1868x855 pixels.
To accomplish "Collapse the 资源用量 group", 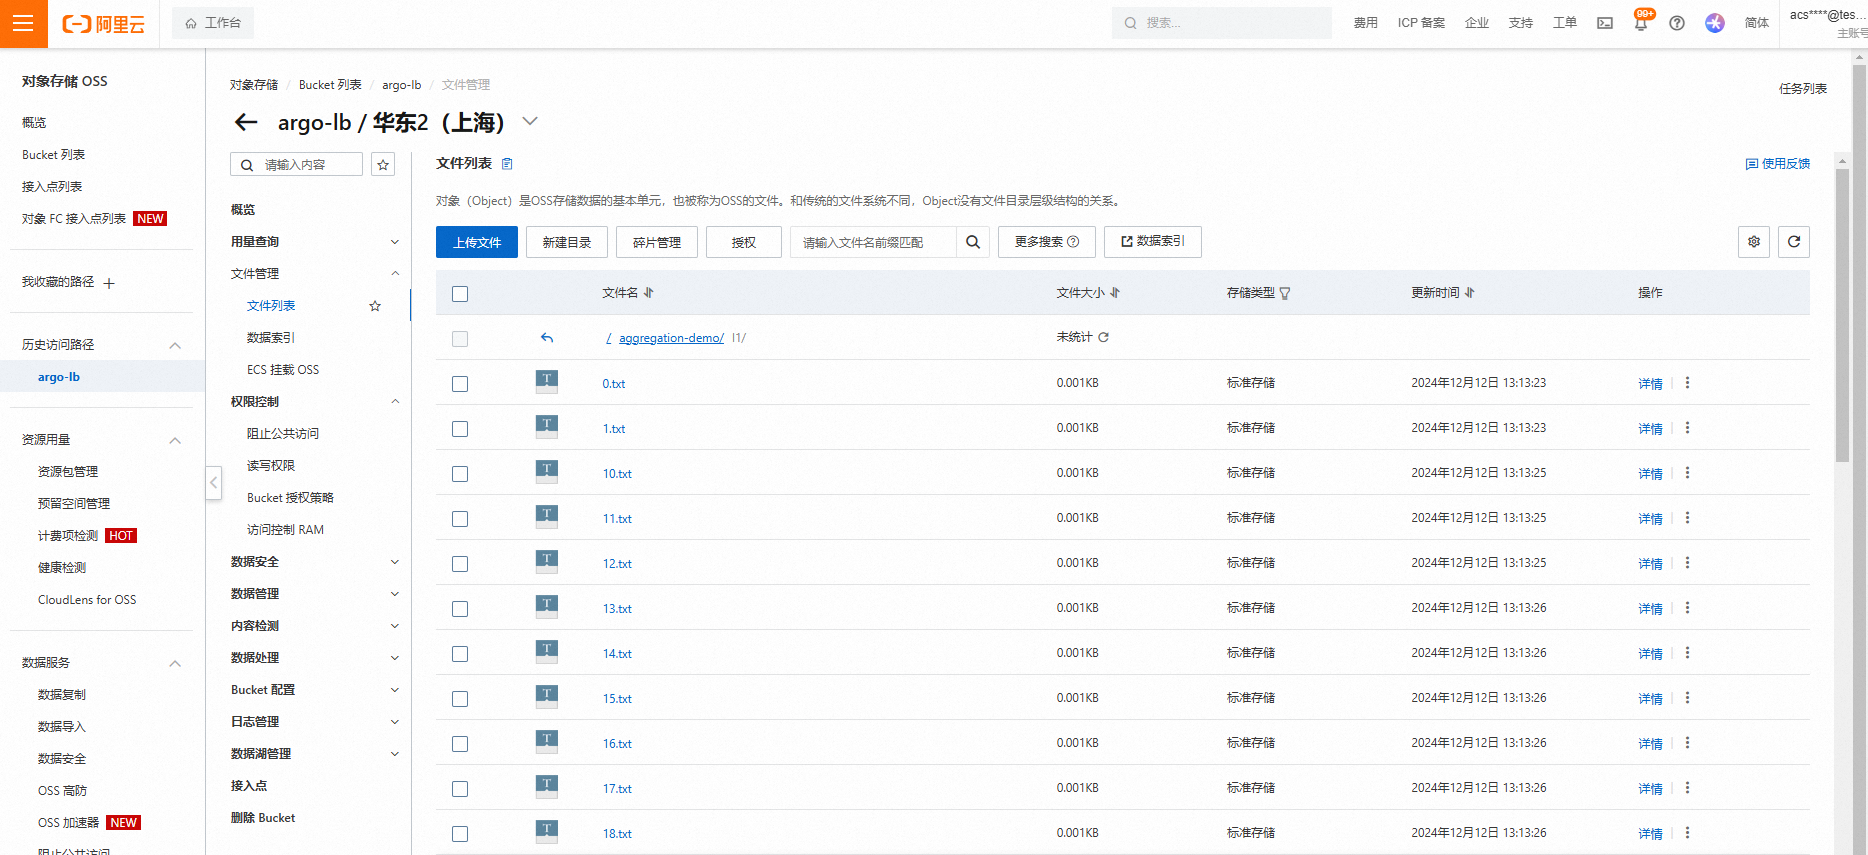I will pos(175,440).
